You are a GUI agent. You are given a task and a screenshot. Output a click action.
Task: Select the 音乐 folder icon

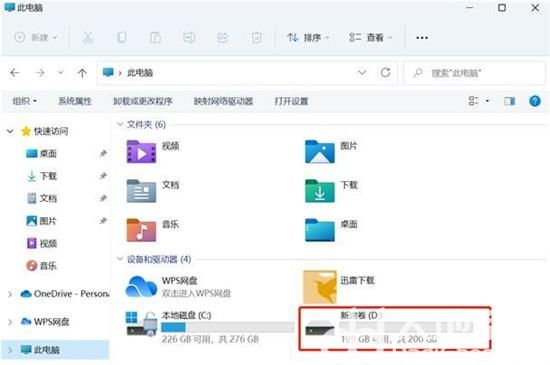tap(141, 230)
